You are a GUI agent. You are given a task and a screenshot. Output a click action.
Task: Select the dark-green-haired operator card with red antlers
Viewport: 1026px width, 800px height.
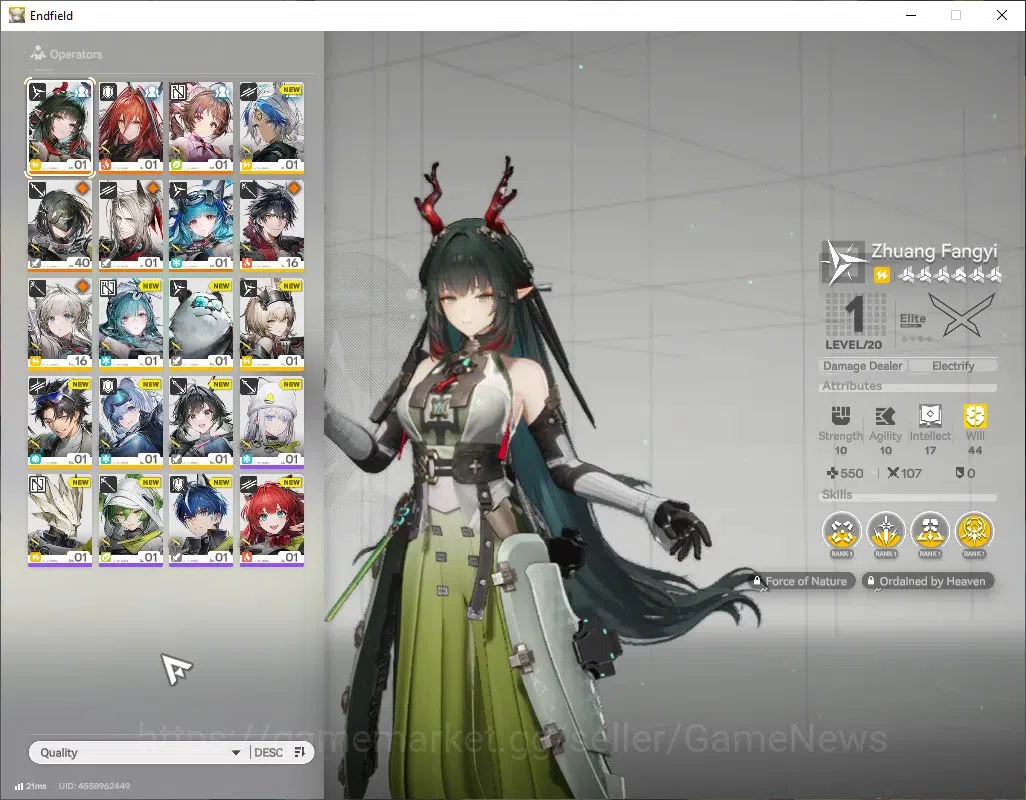60,128
